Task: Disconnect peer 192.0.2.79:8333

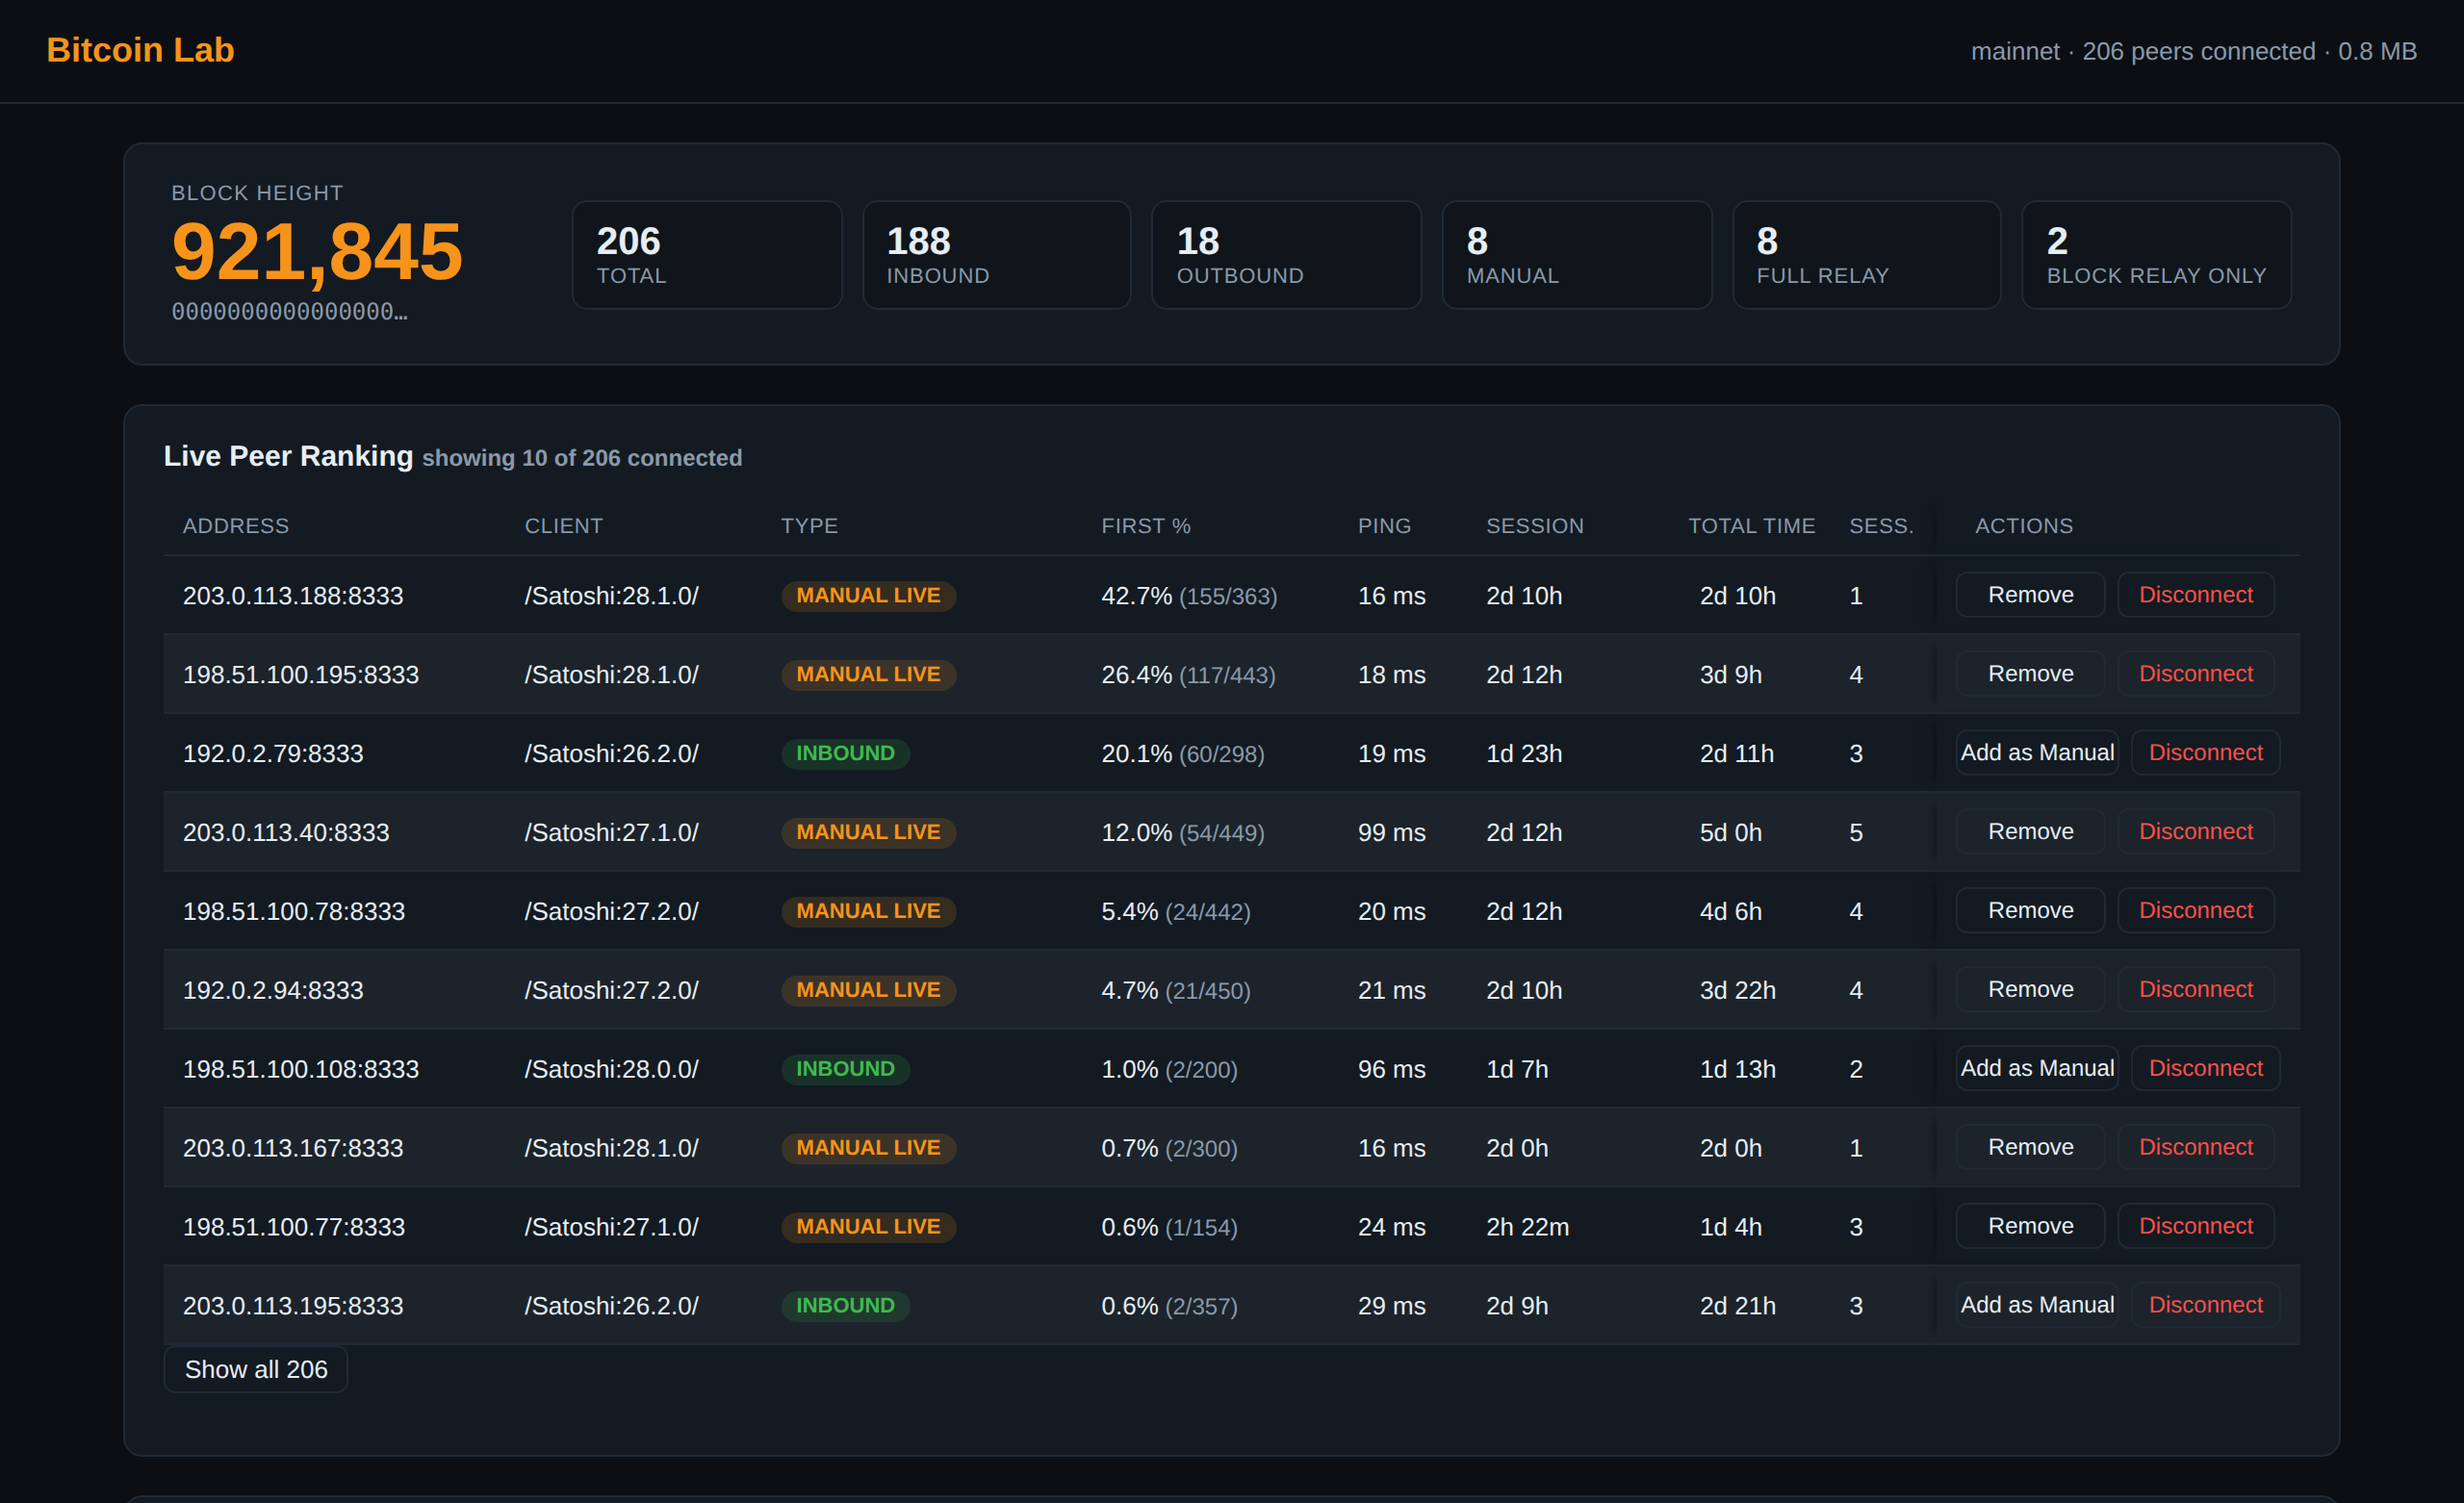Action: point(2206,753)
